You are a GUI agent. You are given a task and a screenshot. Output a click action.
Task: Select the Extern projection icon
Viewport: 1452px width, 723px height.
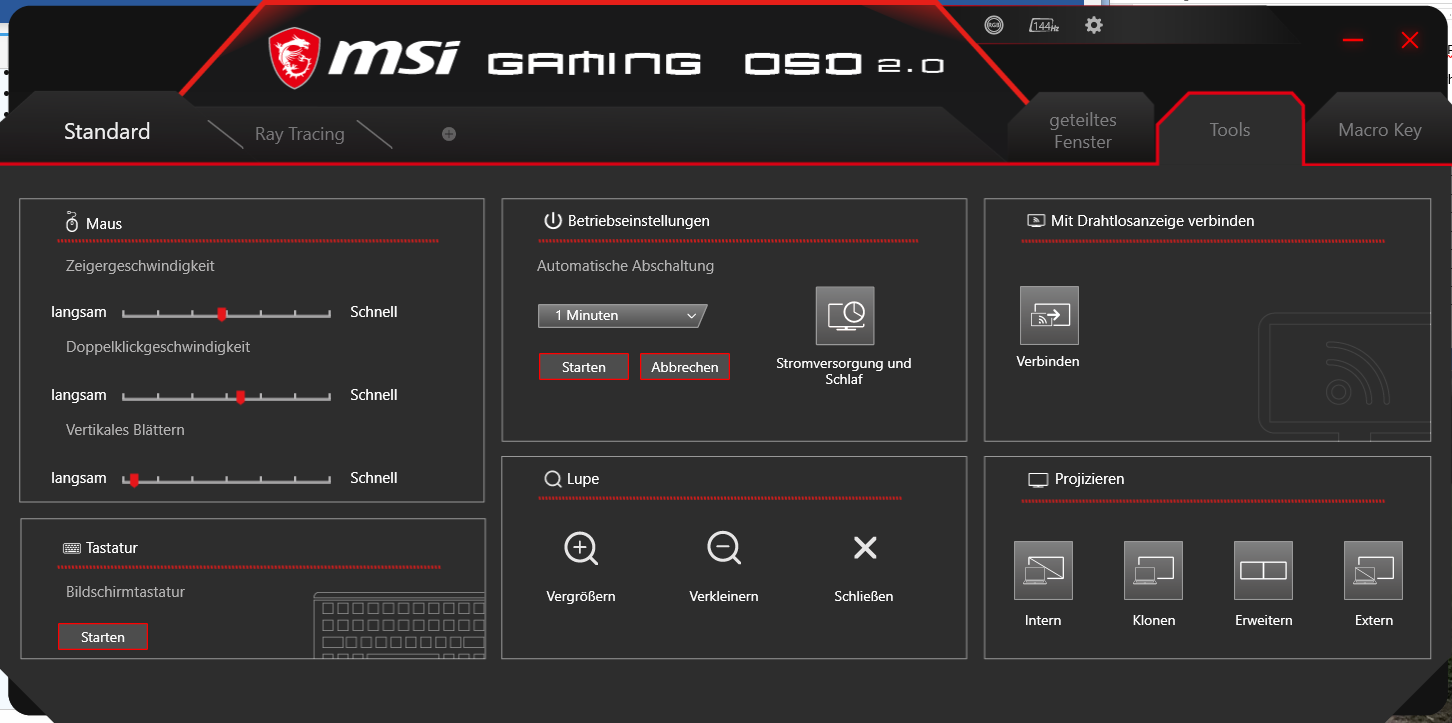[x=1373, y=571]
